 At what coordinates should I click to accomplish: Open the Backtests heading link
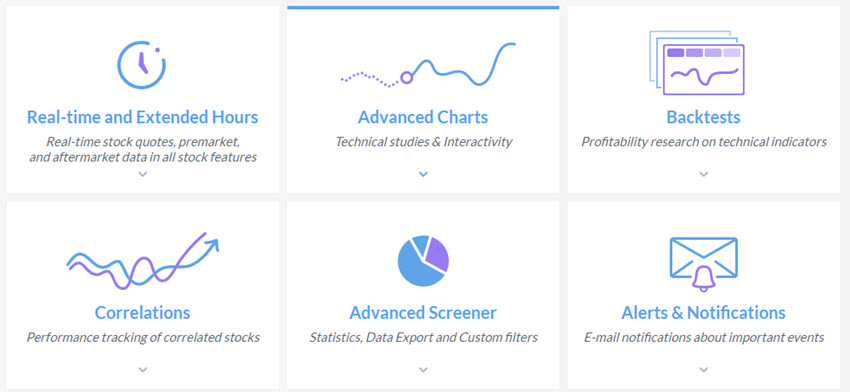[704, 117]
